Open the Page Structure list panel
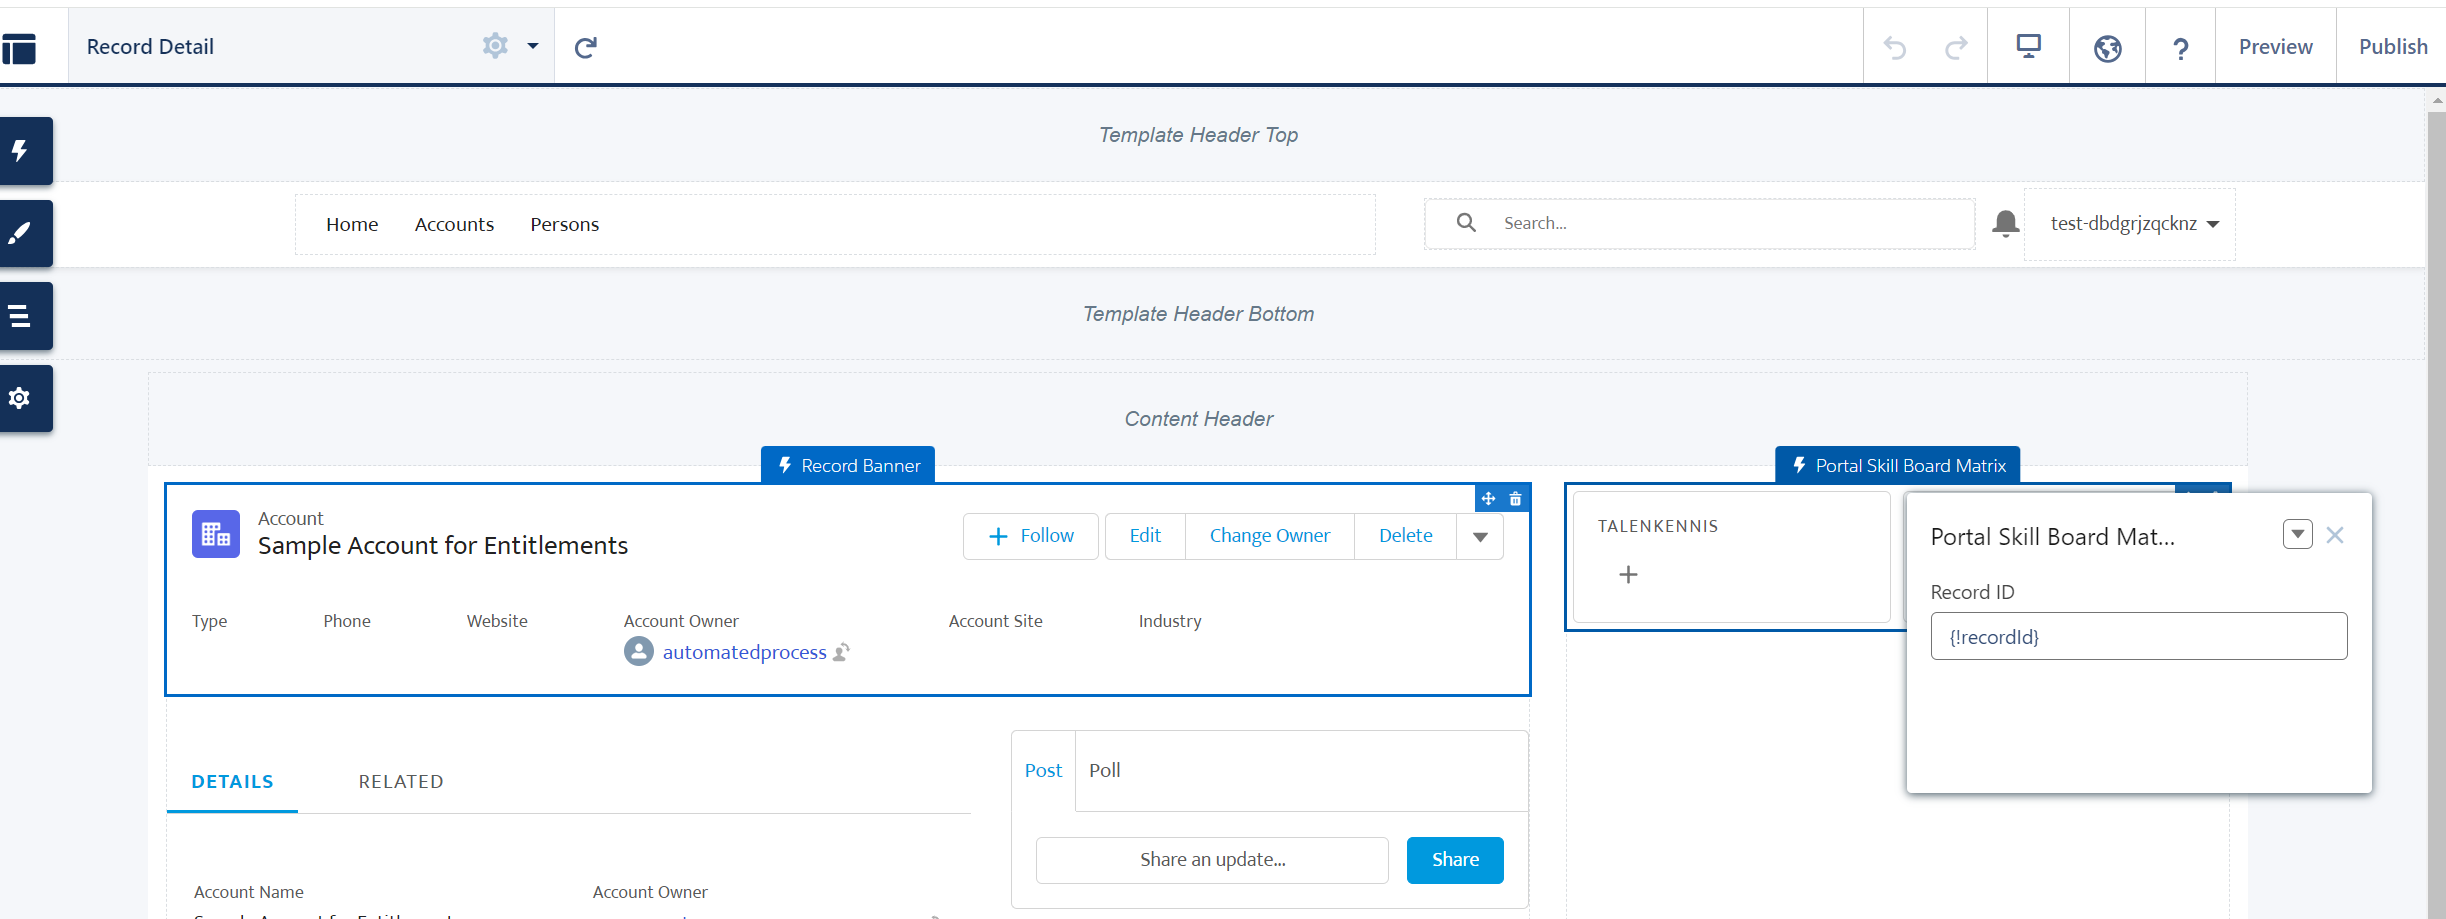Image resolution: width=2446 pixels, height=919 pixels. (21, 317)
